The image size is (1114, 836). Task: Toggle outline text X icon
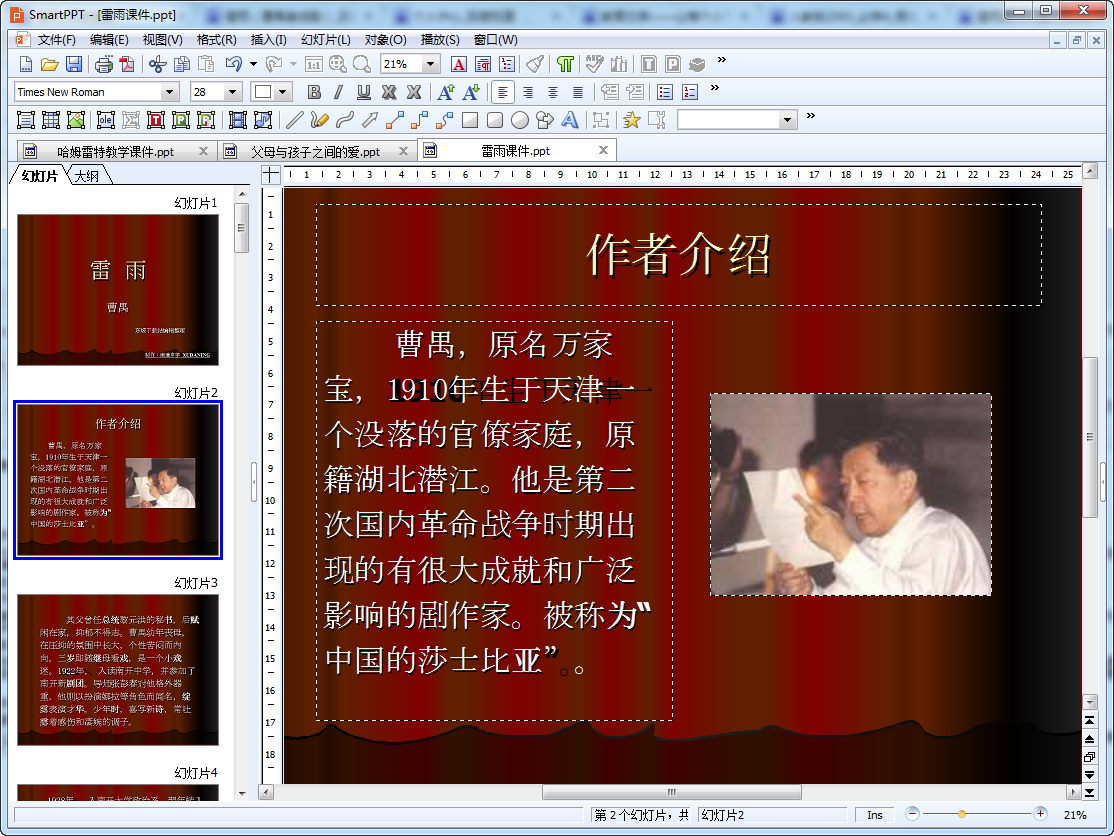pos(413,92)
